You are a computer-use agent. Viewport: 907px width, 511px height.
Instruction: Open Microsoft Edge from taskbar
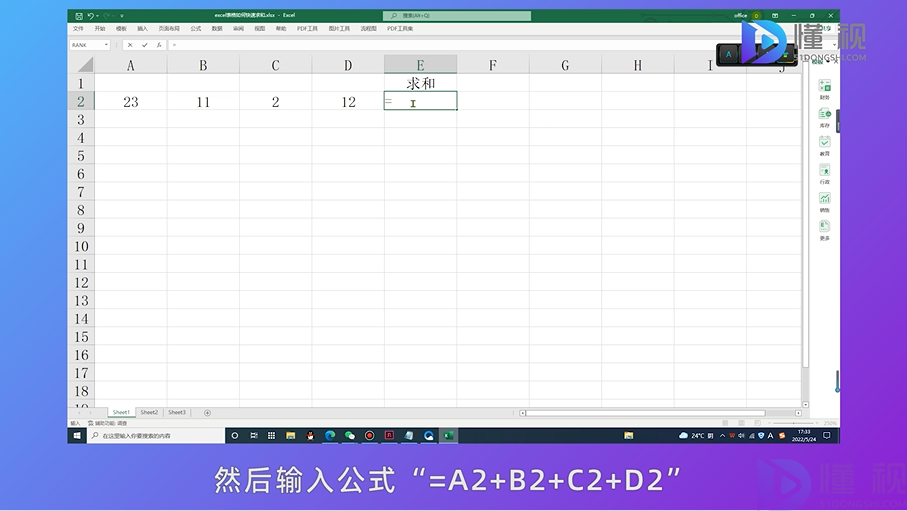(x=330, y=436)
